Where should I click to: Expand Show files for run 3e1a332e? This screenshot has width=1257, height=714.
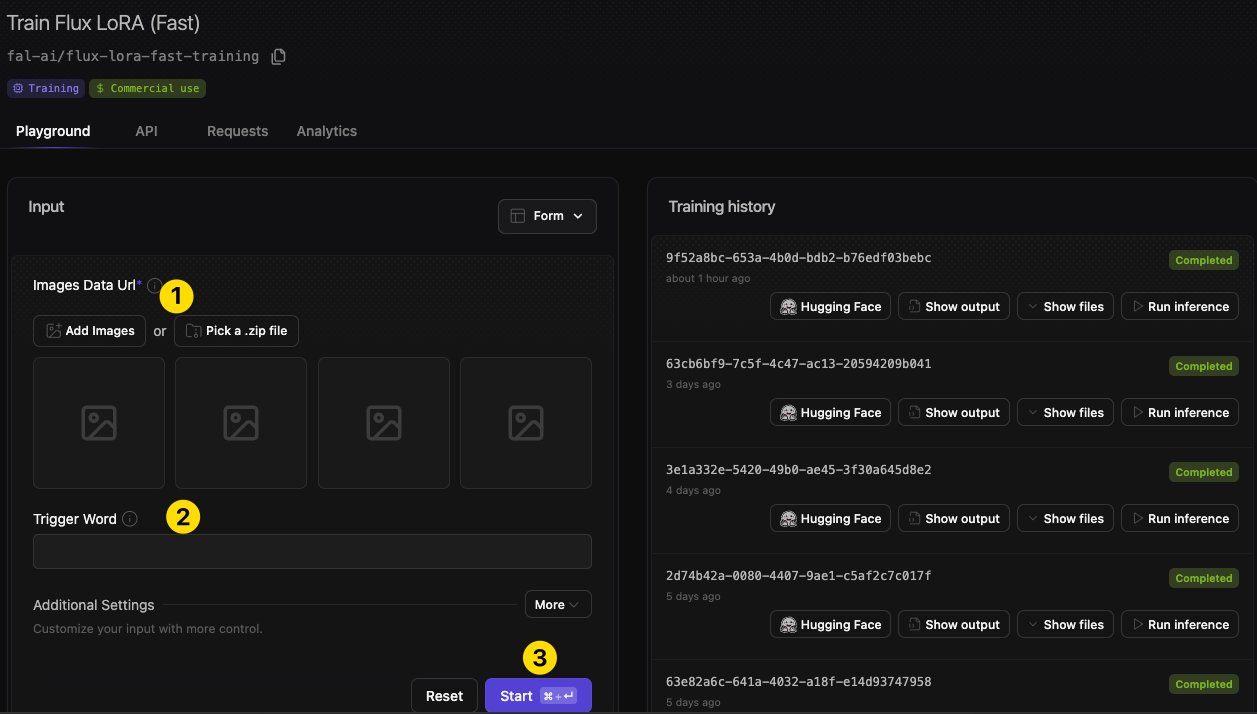click(1065, 519)
